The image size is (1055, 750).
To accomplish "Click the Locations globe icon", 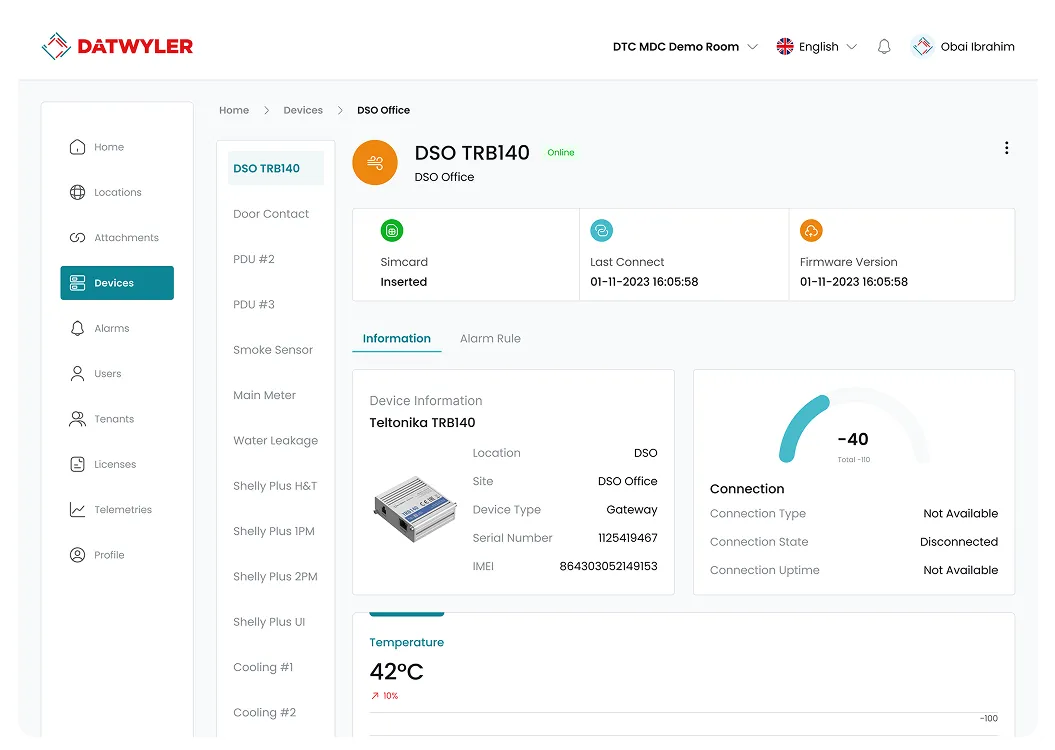I will (77, 192).
